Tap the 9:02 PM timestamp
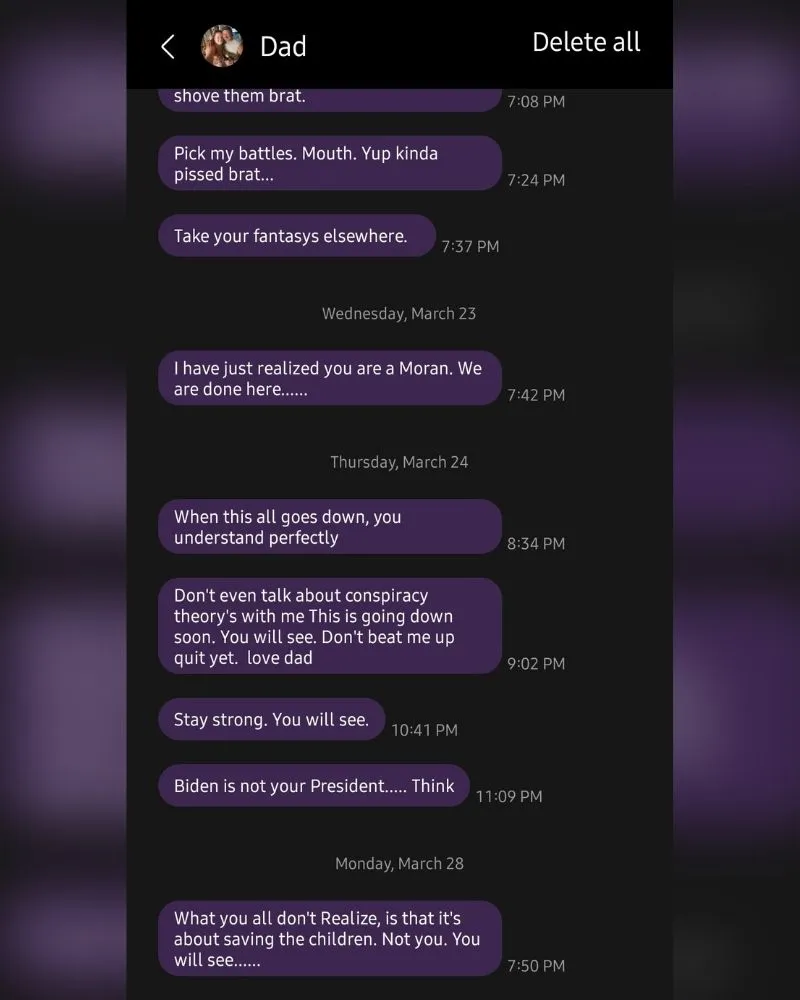Viewport: 800px width, 1000px height. point(536,664)
